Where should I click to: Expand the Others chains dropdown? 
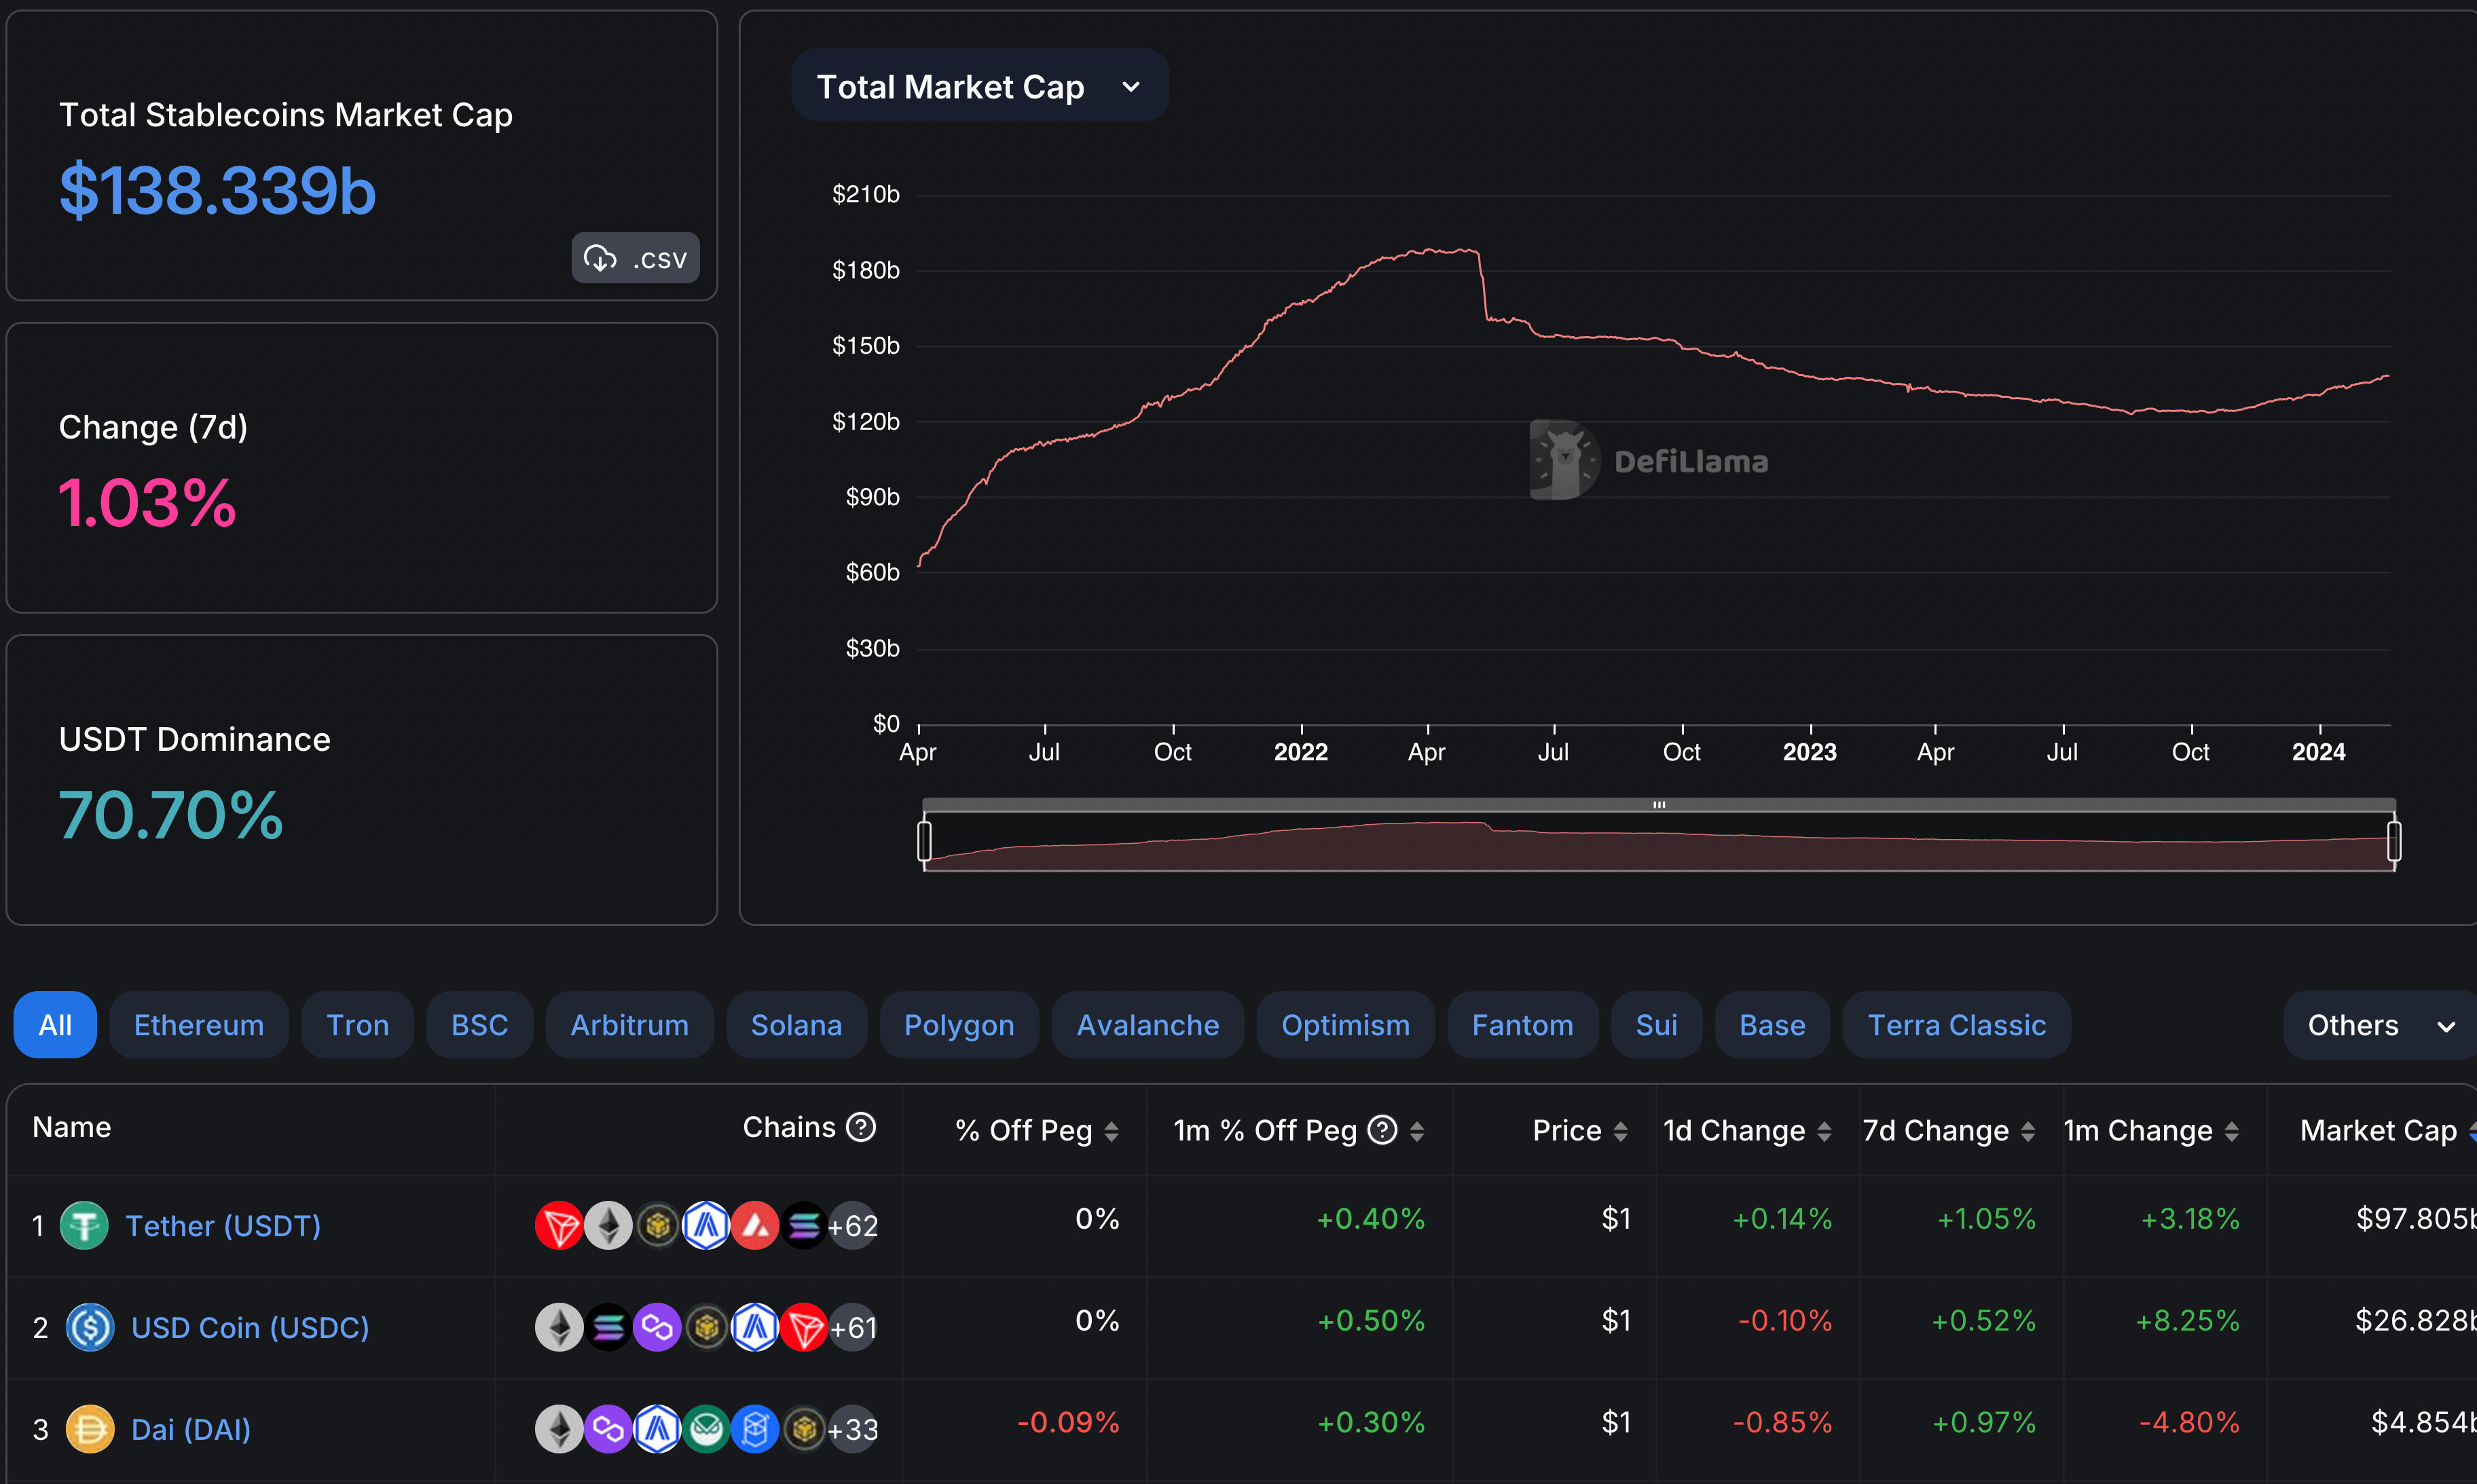[x=2379, y=1025]
